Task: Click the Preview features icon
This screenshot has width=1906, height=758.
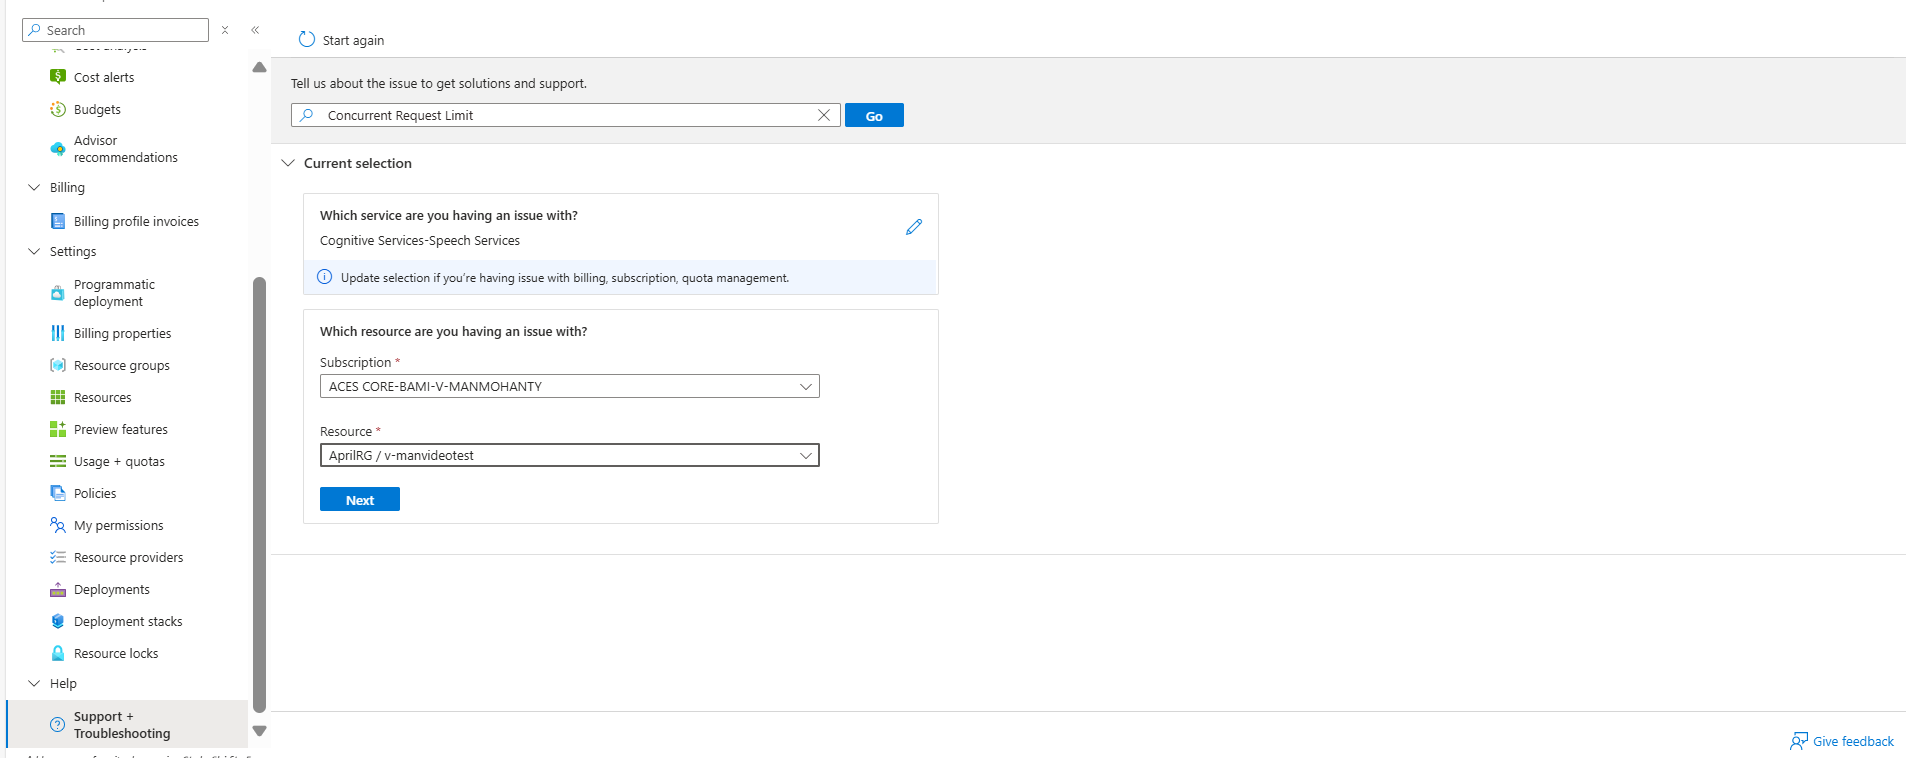Action: click(58, 429)
